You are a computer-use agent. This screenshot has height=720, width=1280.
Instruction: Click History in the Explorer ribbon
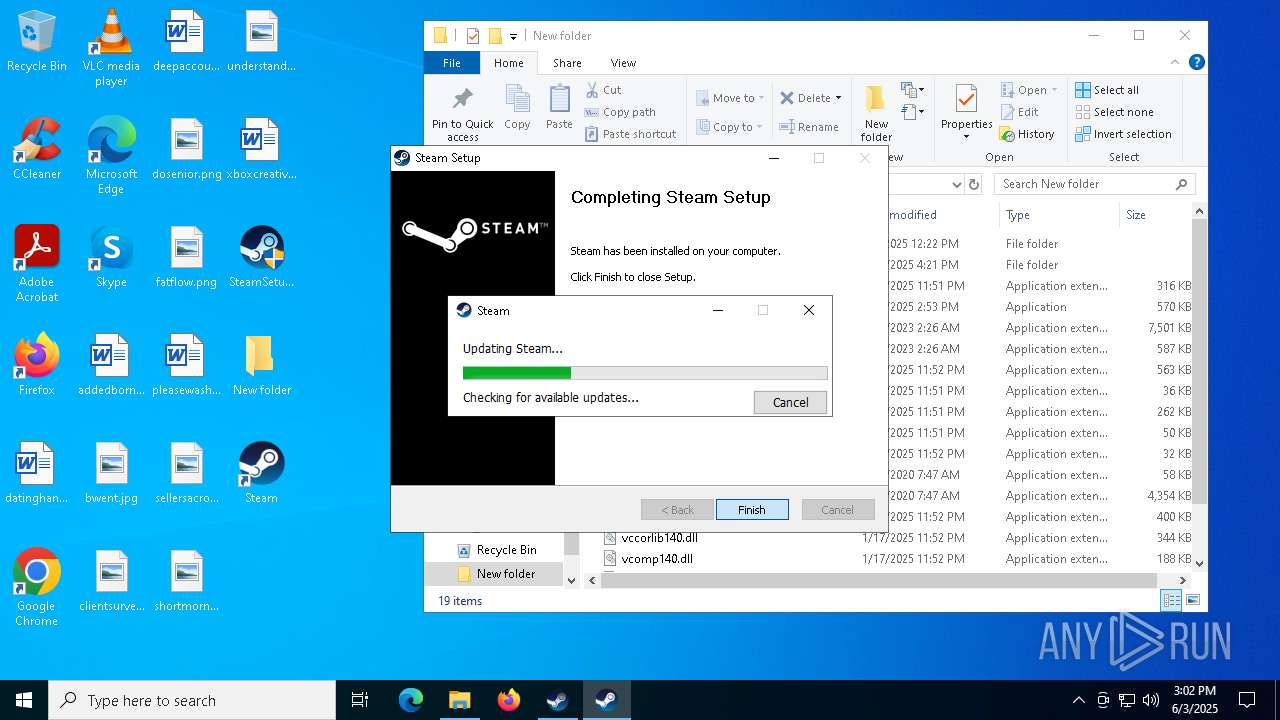[1027, 134]
